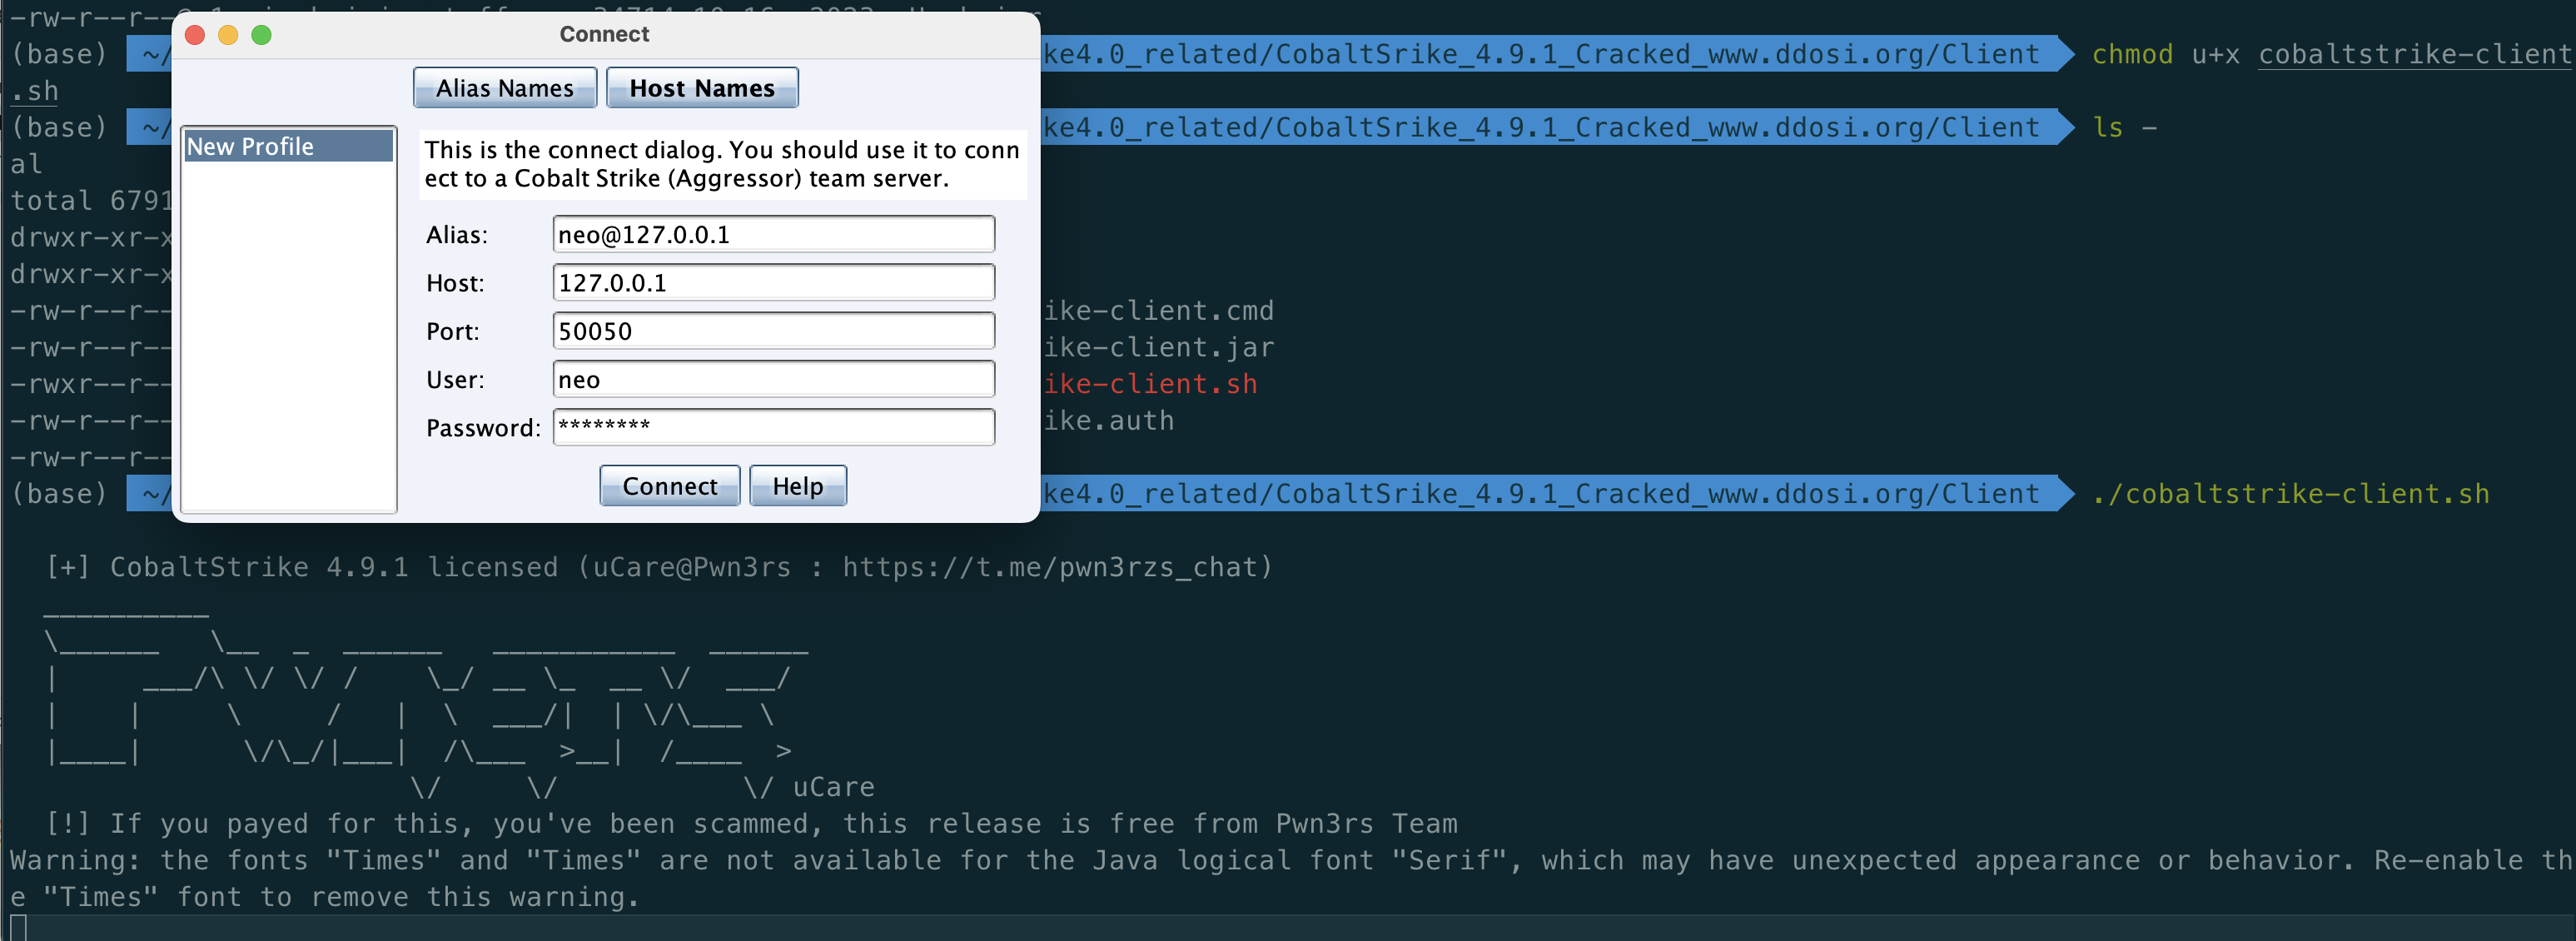Viewport: 2576px width, 941px height.
Task: Maximize the Connect dialog window
Action: coord(261,35)
